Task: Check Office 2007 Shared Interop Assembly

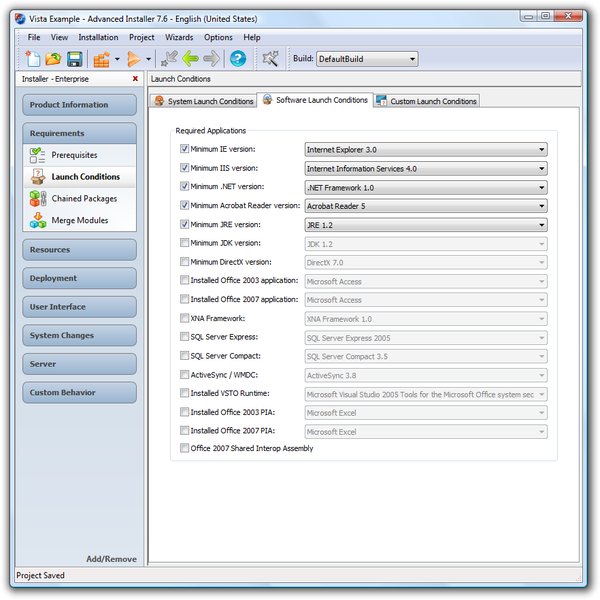Action: pos(184,448)
